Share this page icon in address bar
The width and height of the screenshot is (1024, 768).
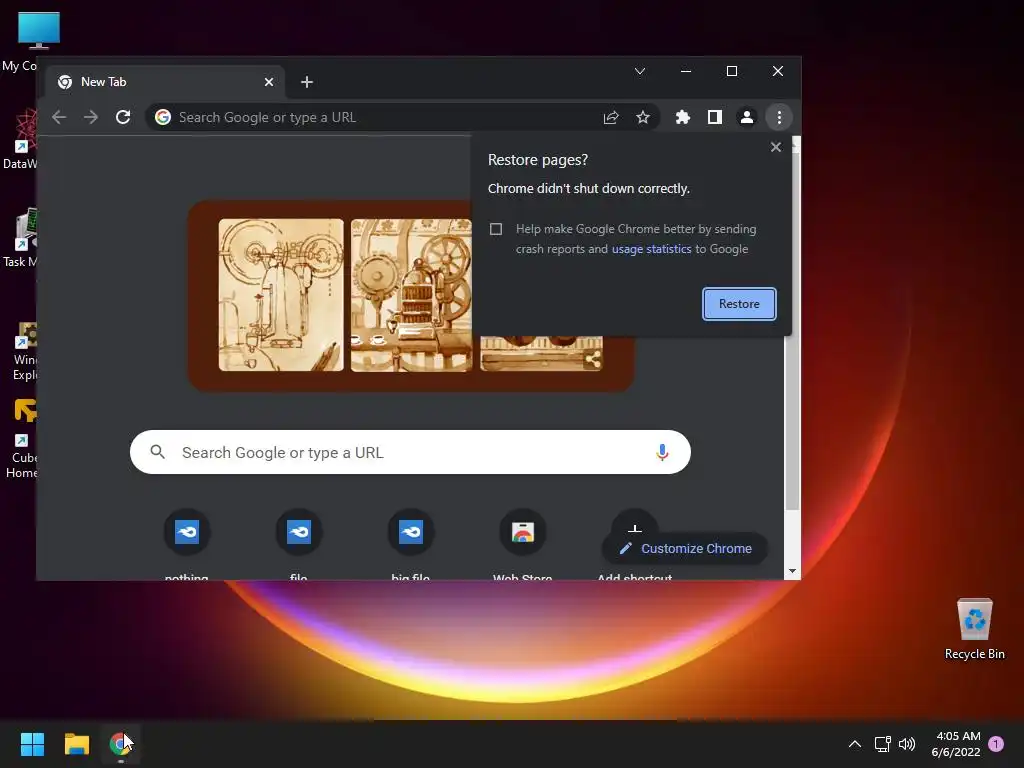tap(611, 117)
